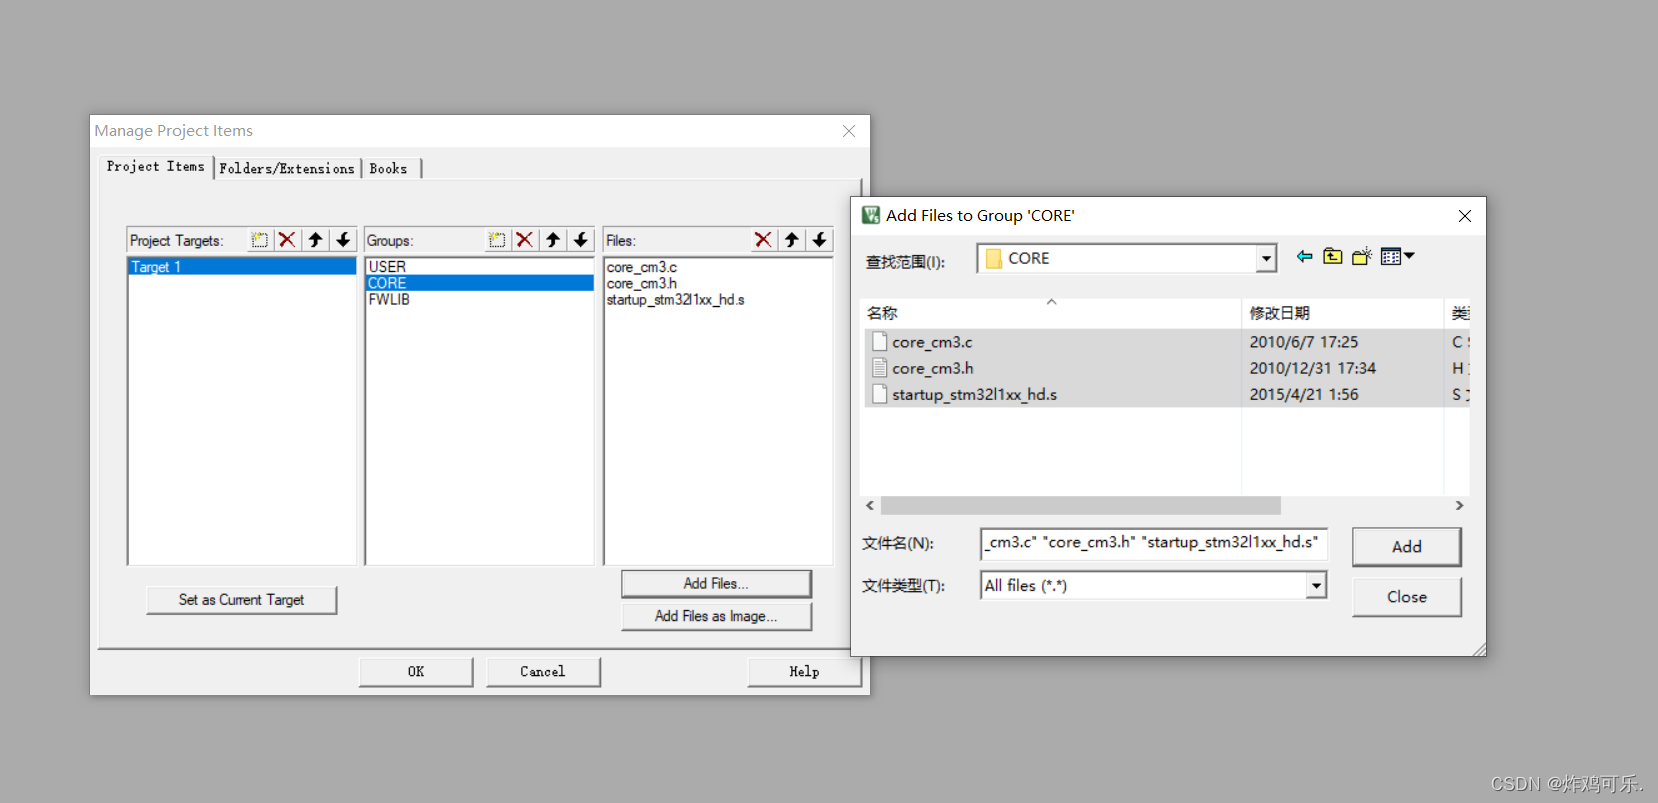Open the Folders/Extensions tab

click(287, 169)
